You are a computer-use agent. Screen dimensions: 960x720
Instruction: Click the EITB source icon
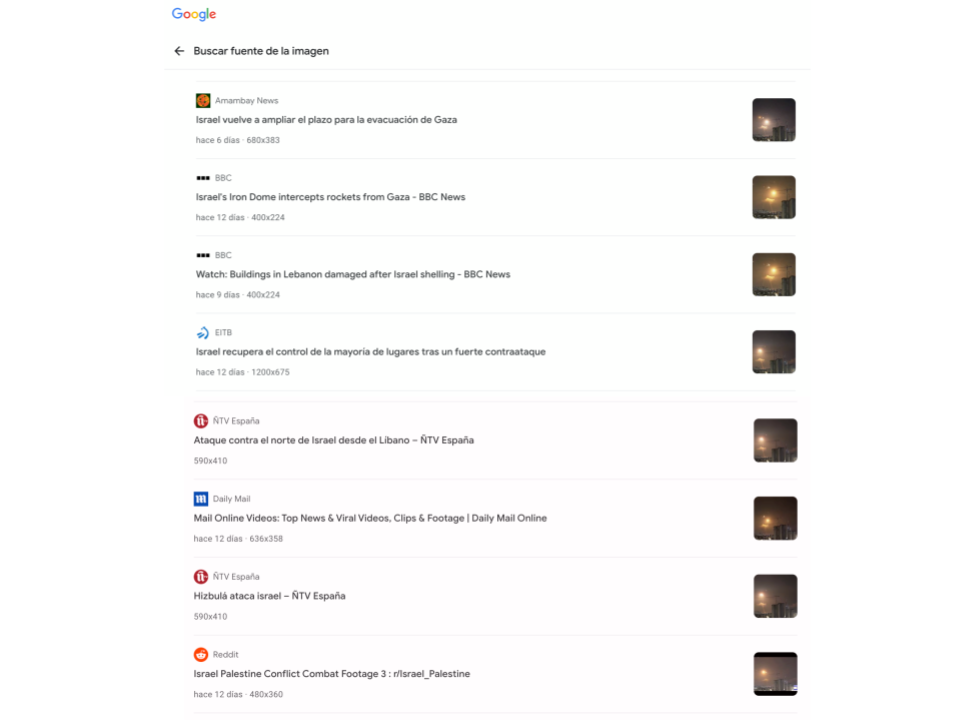point(203,332)
